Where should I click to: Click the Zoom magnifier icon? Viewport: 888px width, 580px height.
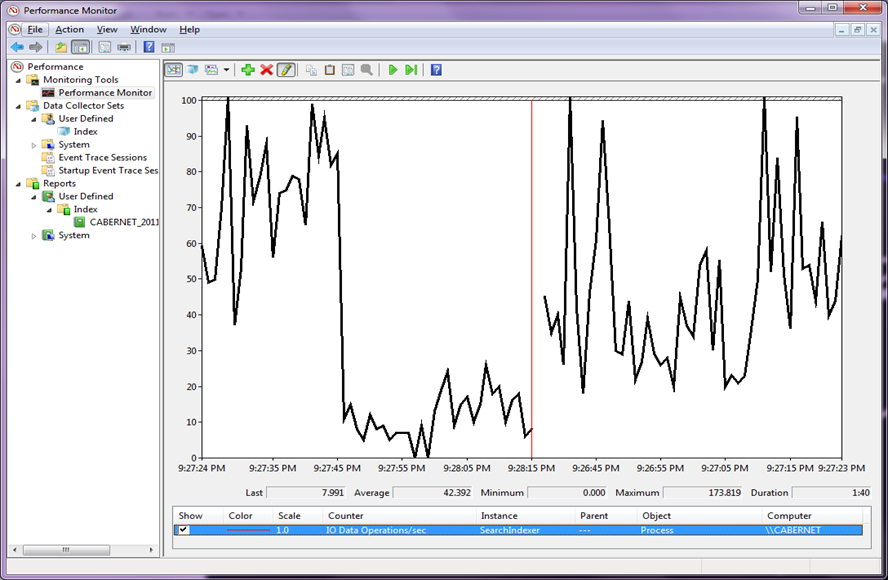(x=367, y=70)
